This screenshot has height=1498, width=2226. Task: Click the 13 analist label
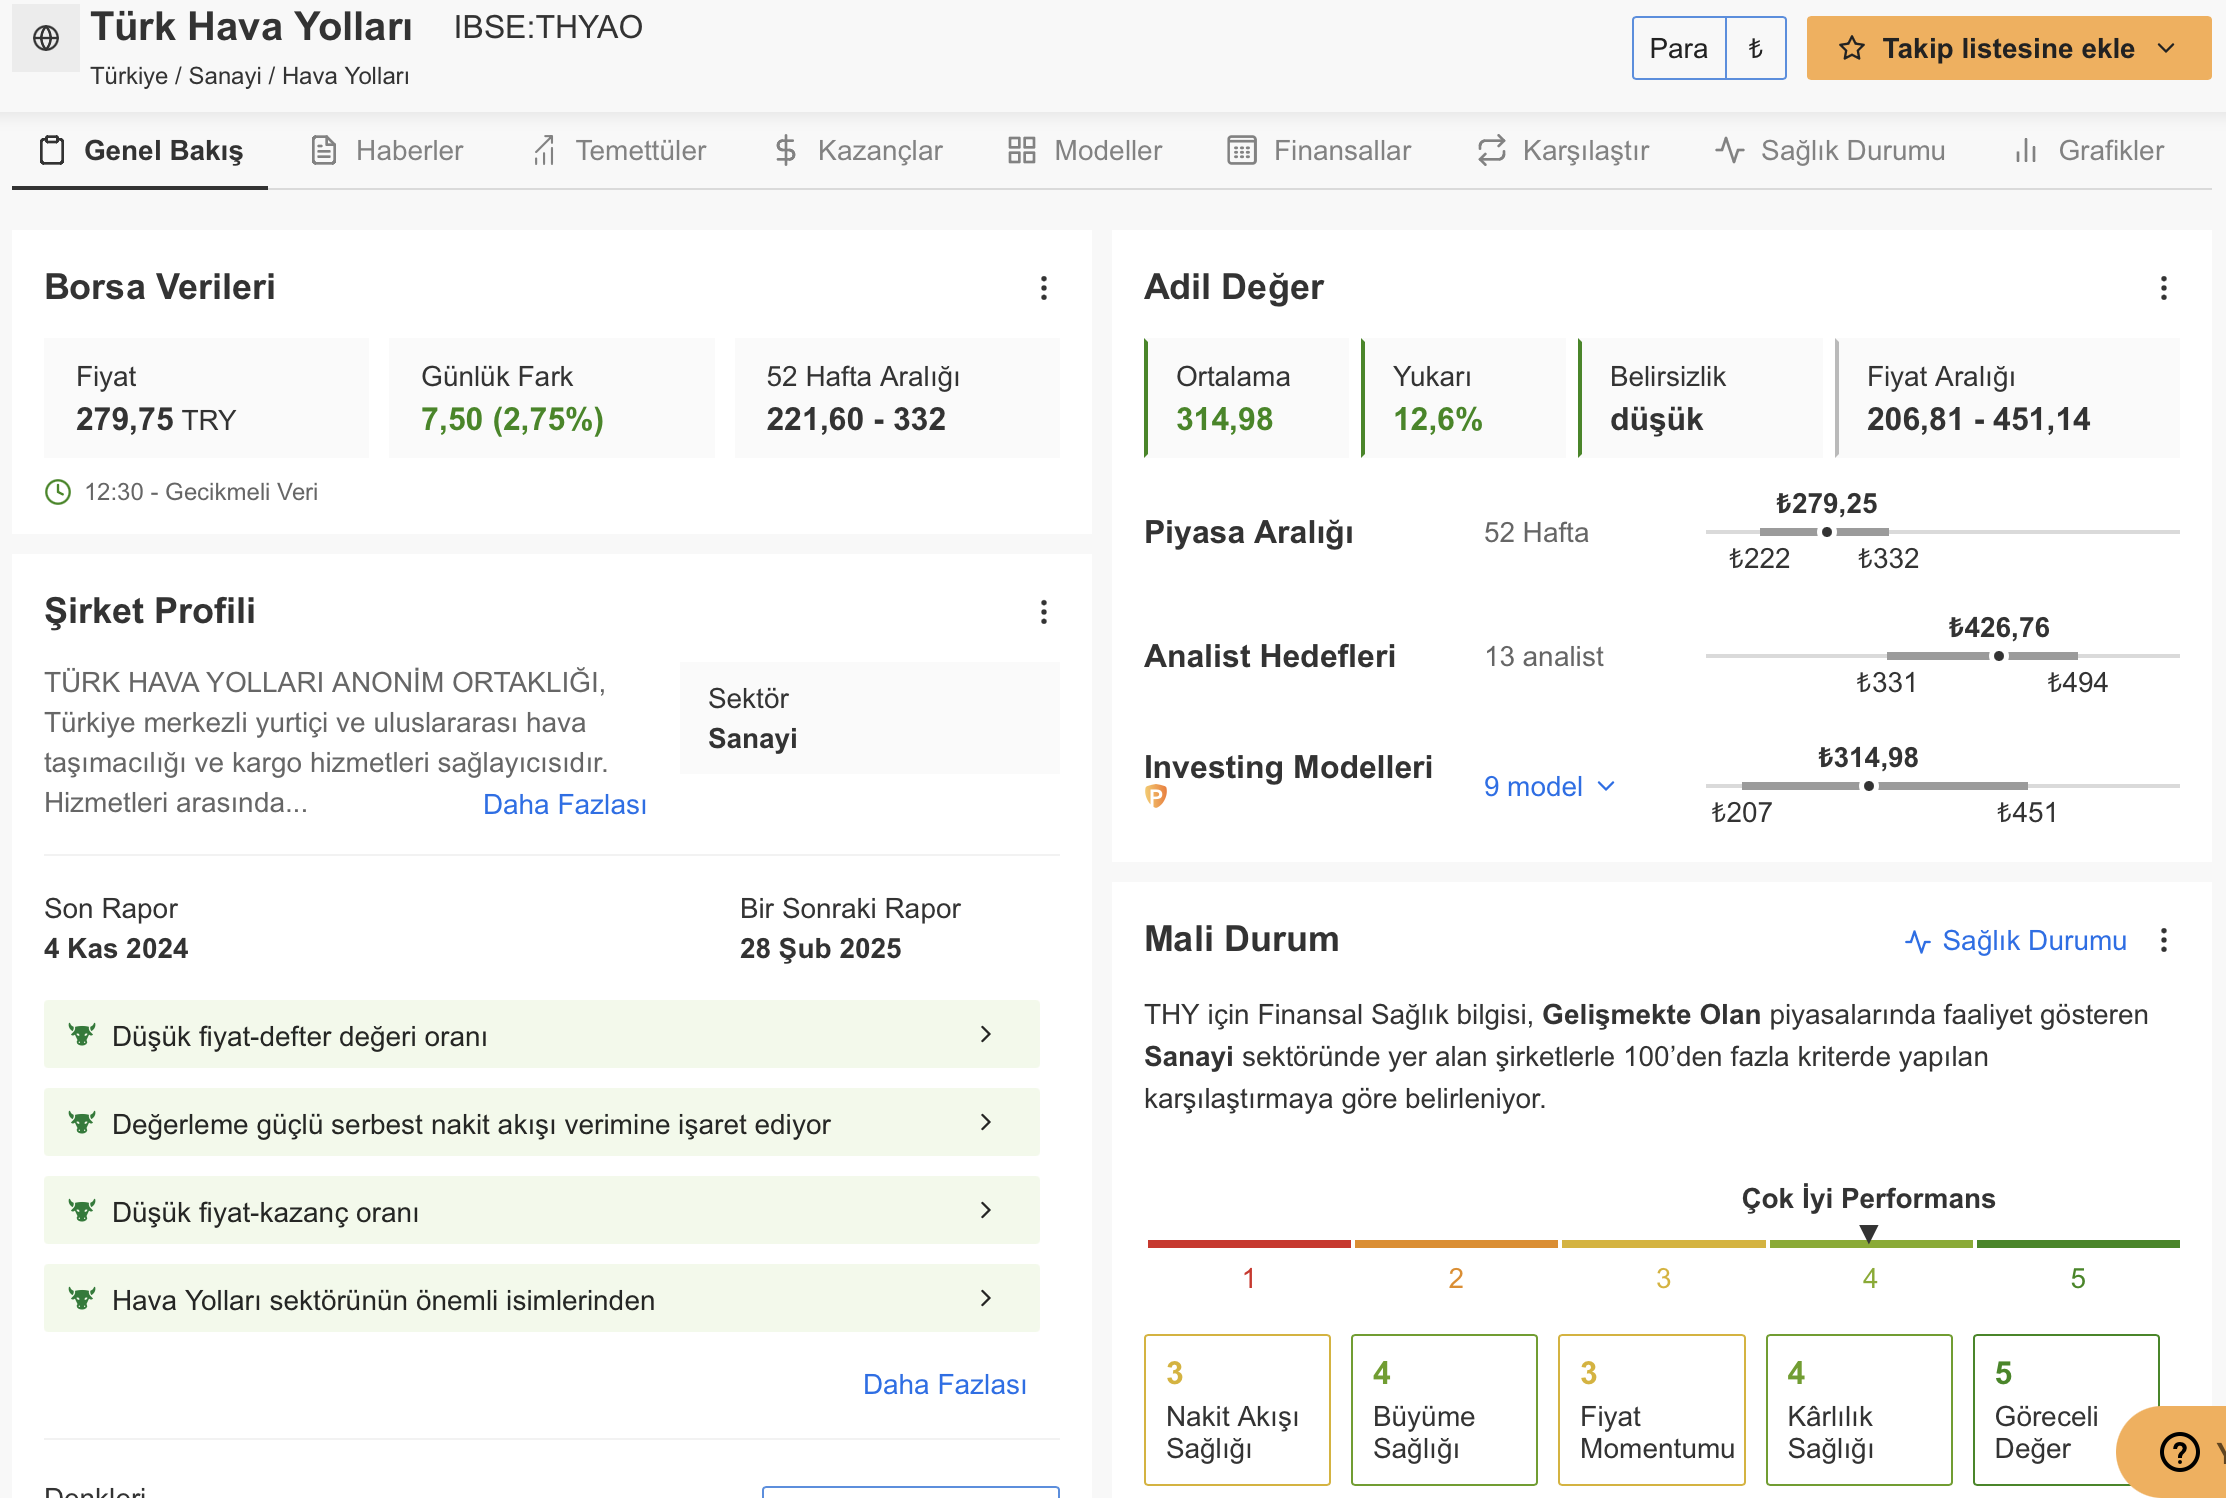point(1544,657)
